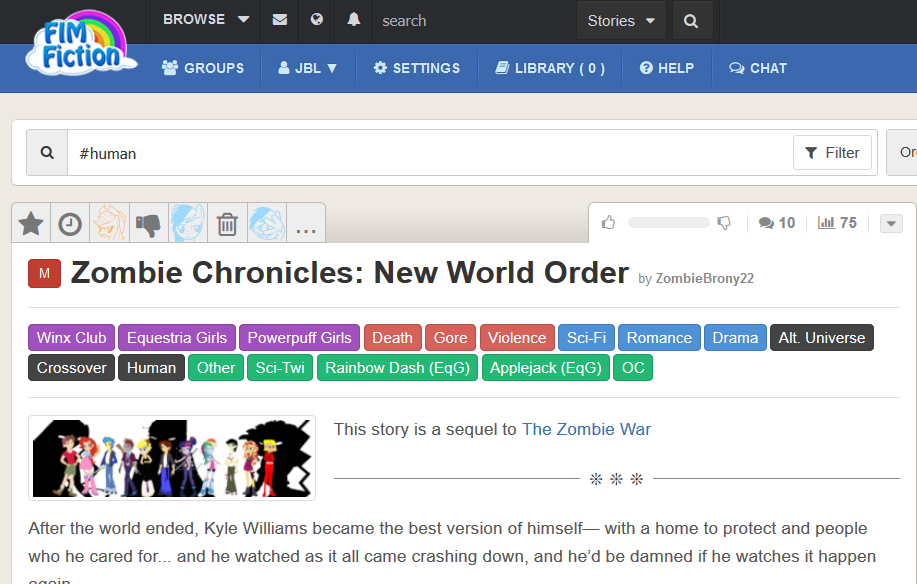The width and height of the screenshot is (917, 584).
Task: Submit the search with the magnifier icon
Action: (692, 20)
